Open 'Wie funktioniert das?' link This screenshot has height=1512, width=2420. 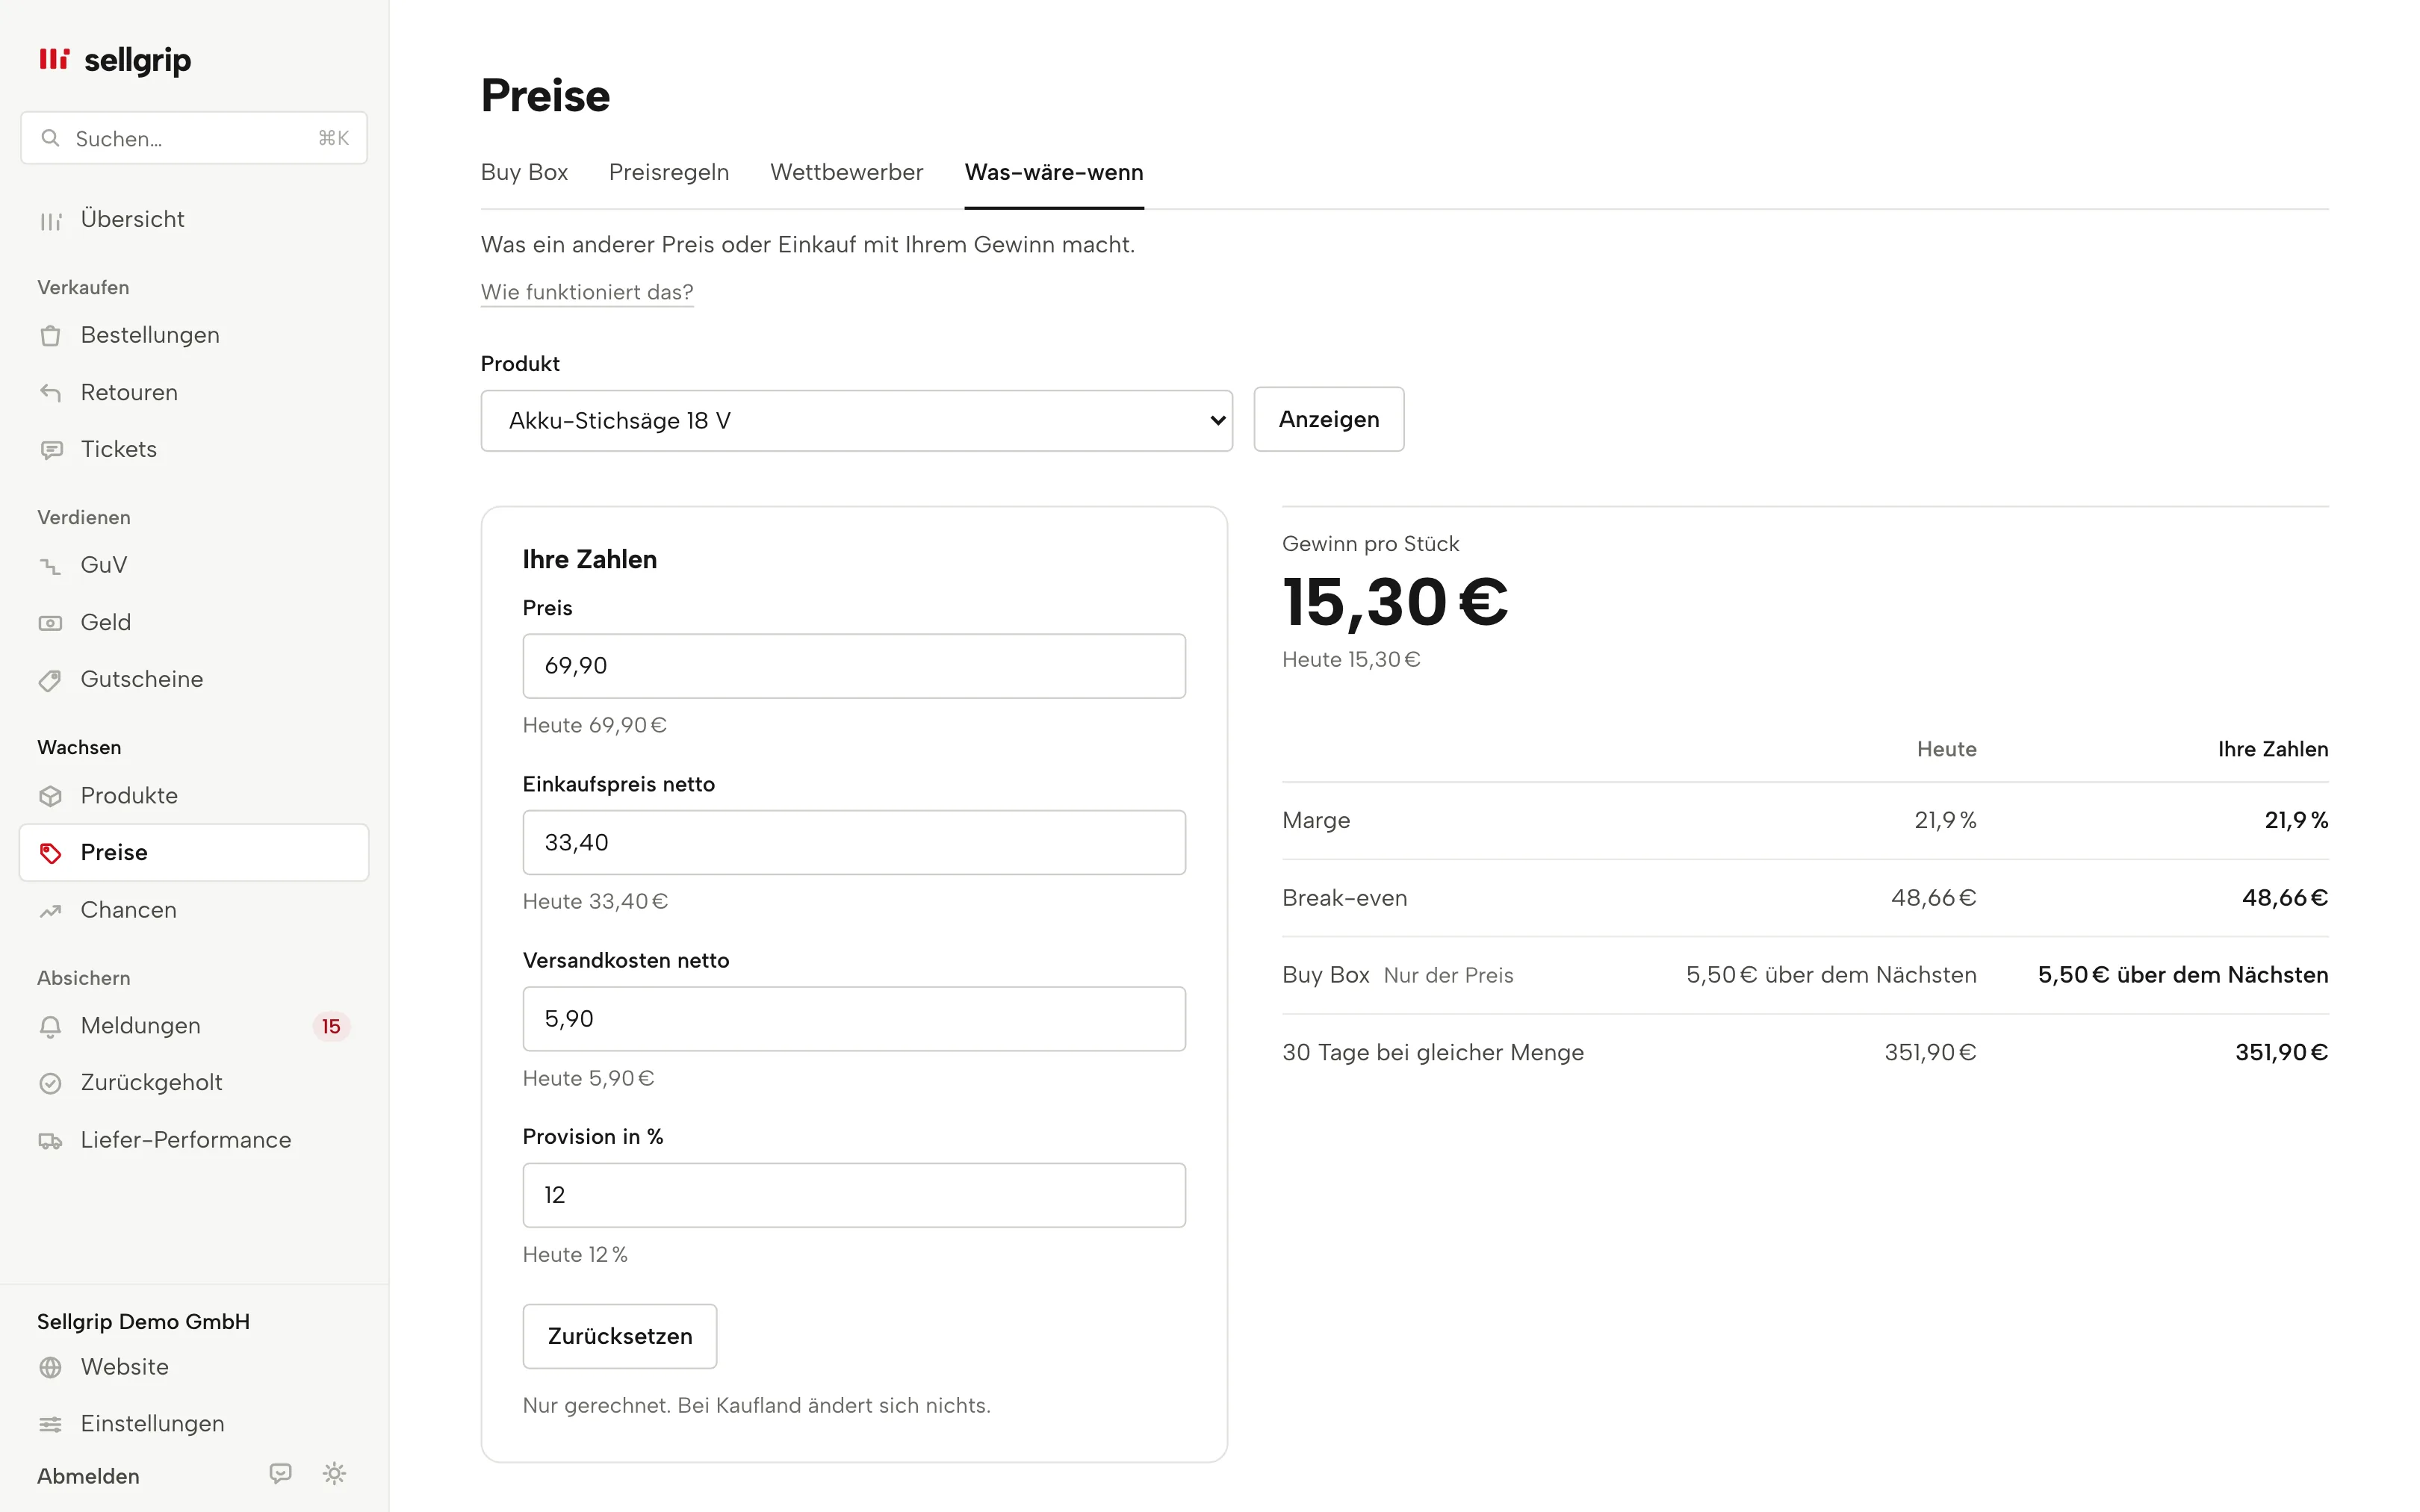(587, 292)
